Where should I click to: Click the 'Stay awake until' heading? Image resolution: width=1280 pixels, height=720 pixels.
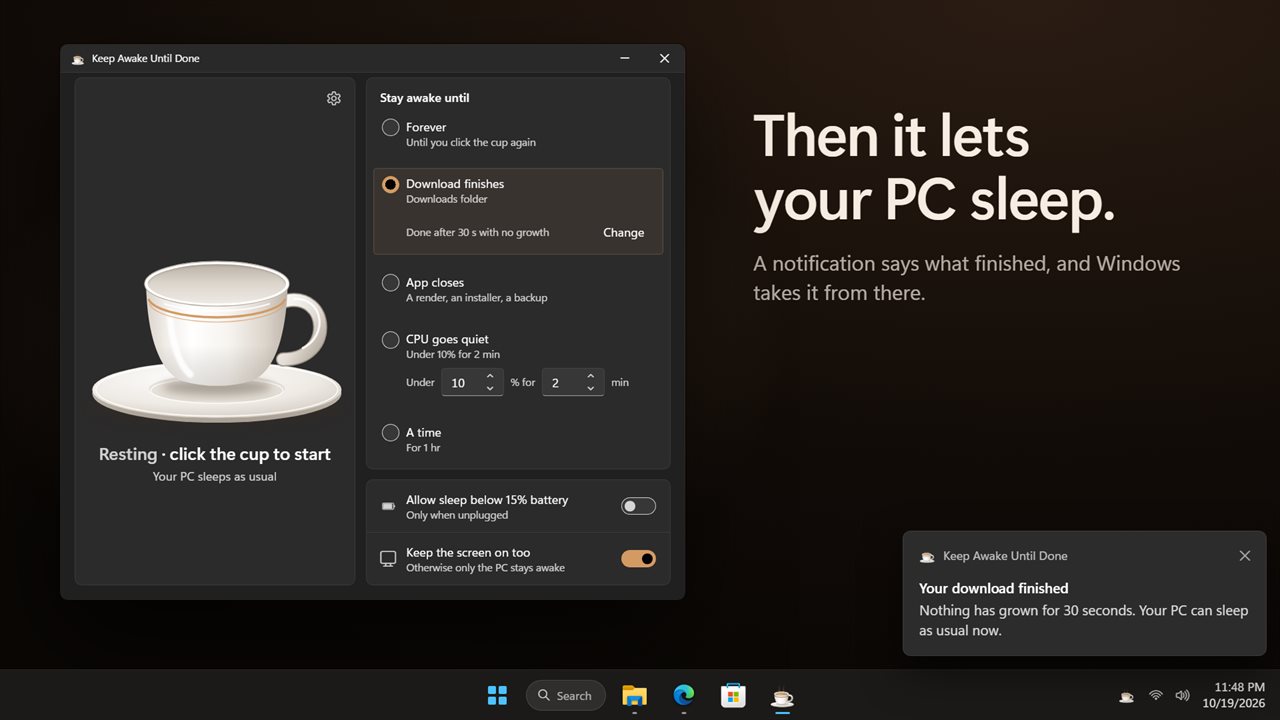click(x=425, y=98)
